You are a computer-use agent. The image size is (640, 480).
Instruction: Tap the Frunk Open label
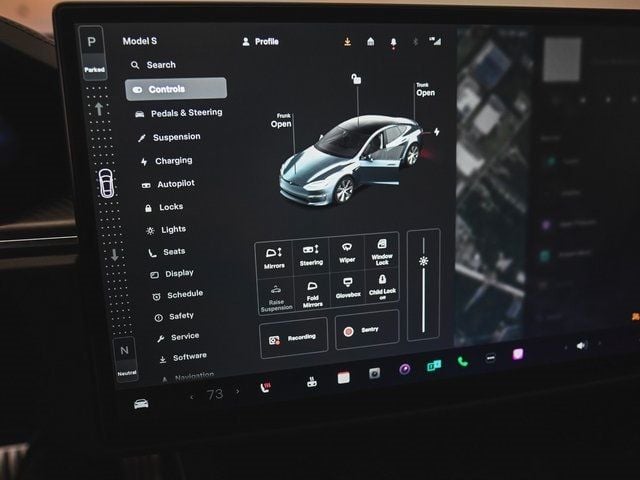[x=281, y=121]
